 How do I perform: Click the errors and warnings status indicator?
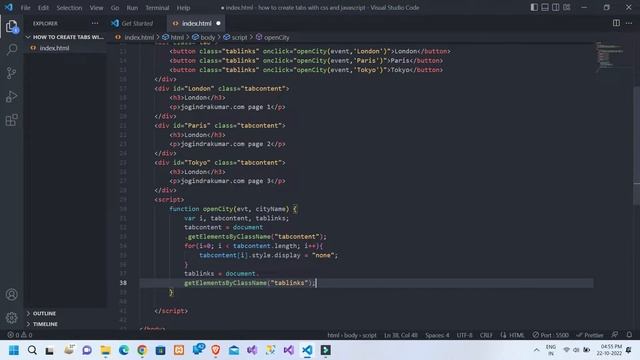(x=20, y=335)
